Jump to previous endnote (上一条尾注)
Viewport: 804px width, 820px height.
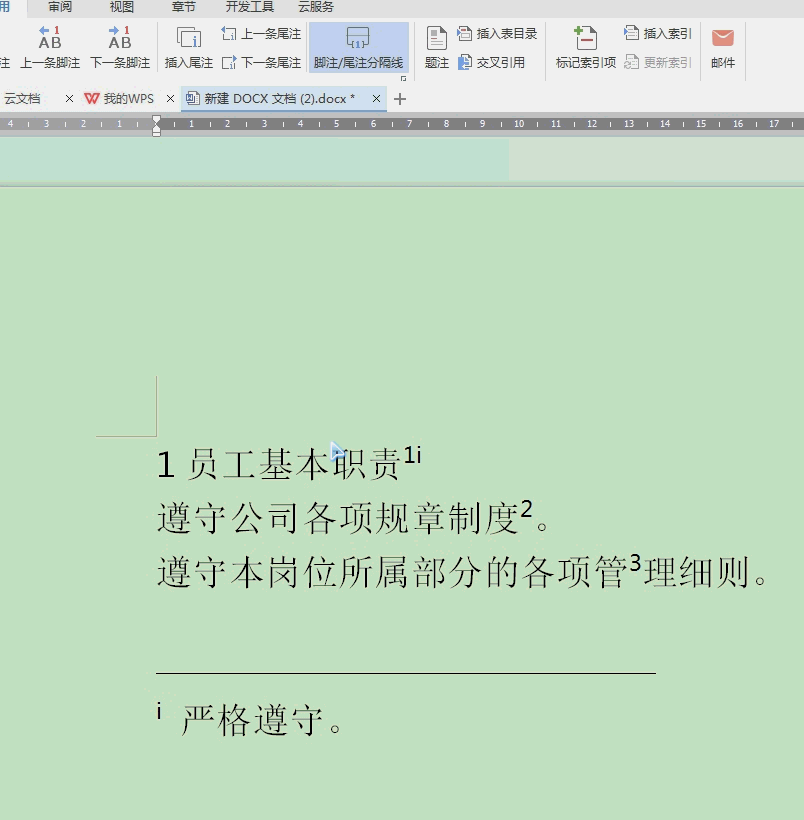pyautogui.click(x=261, y=34)
